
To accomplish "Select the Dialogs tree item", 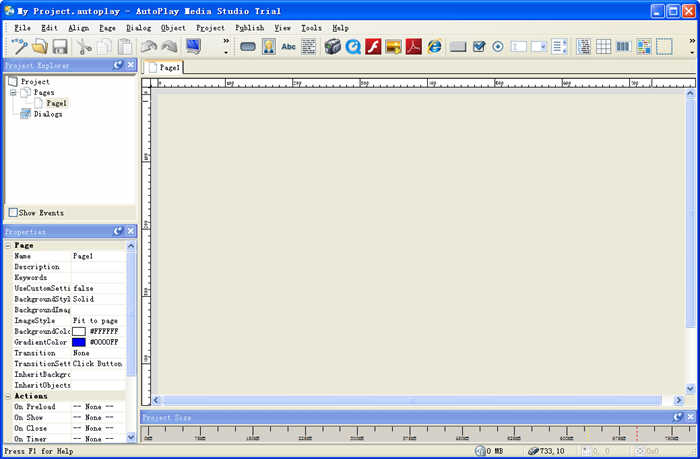I will point(48,114).
